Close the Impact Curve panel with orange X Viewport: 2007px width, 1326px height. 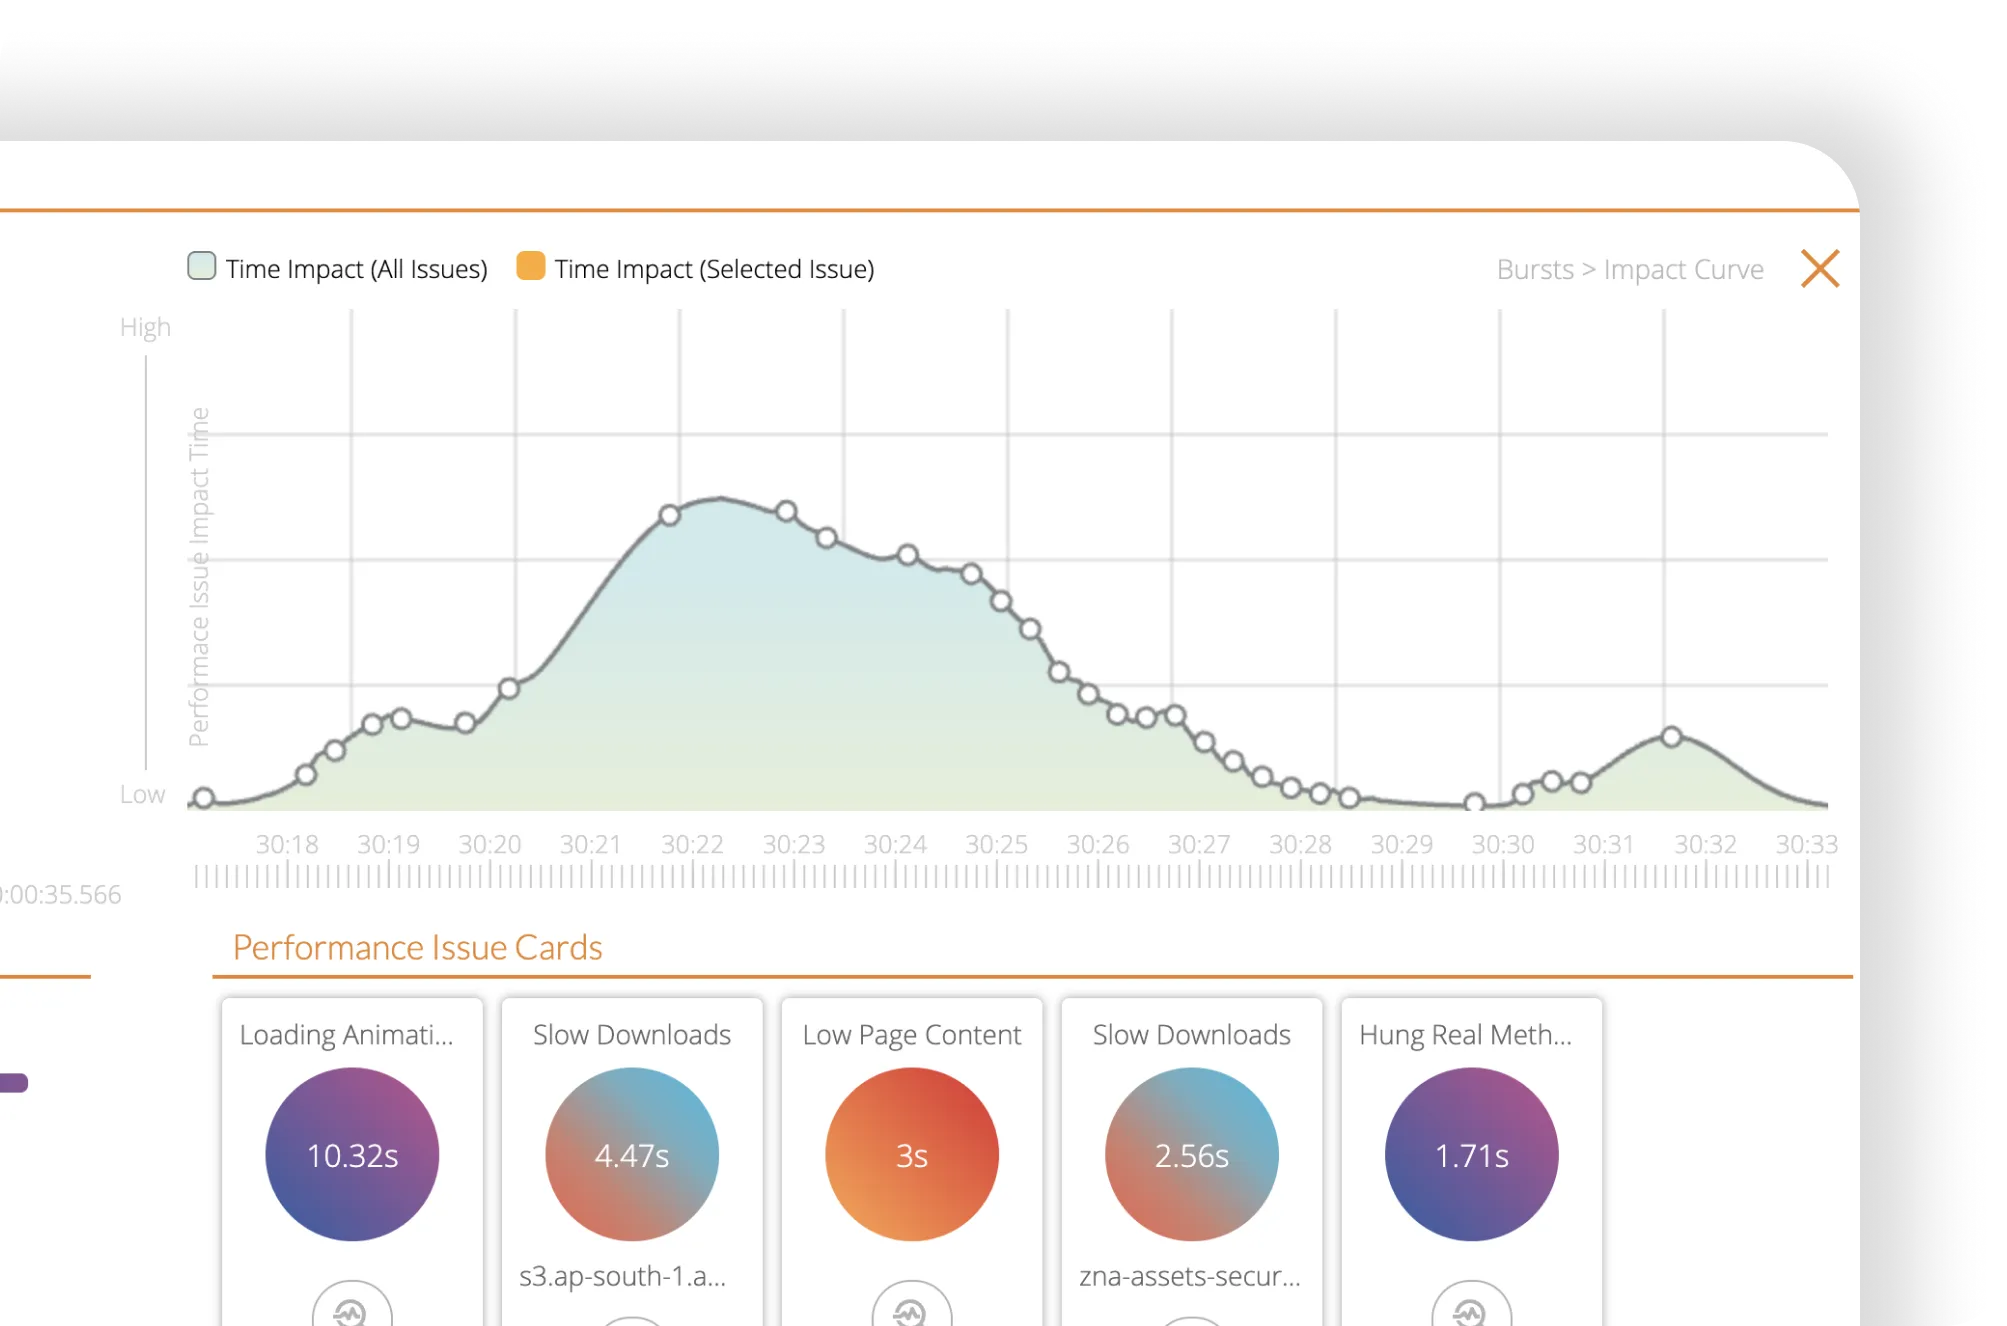(x=1819, y=268)
